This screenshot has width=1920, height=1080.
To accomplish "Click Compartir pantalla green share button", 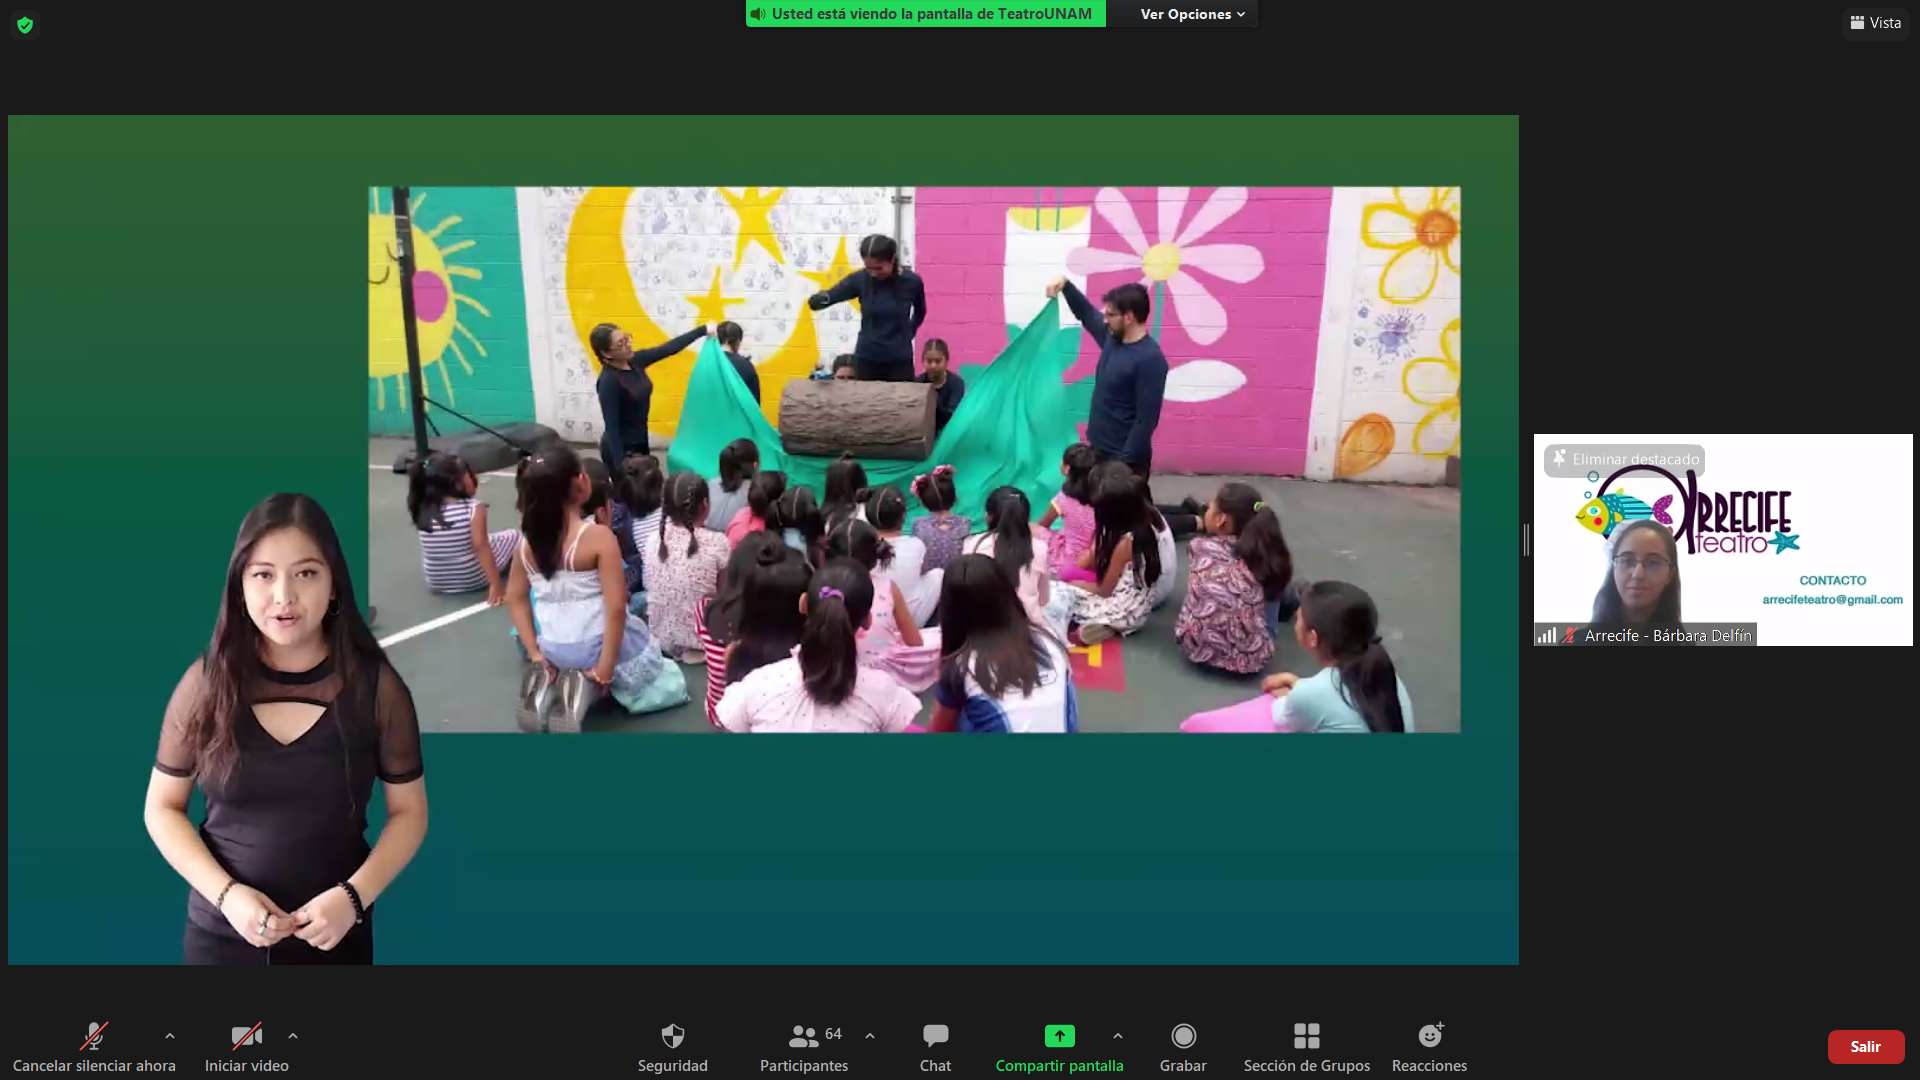I will (x=1059, y=1046).
